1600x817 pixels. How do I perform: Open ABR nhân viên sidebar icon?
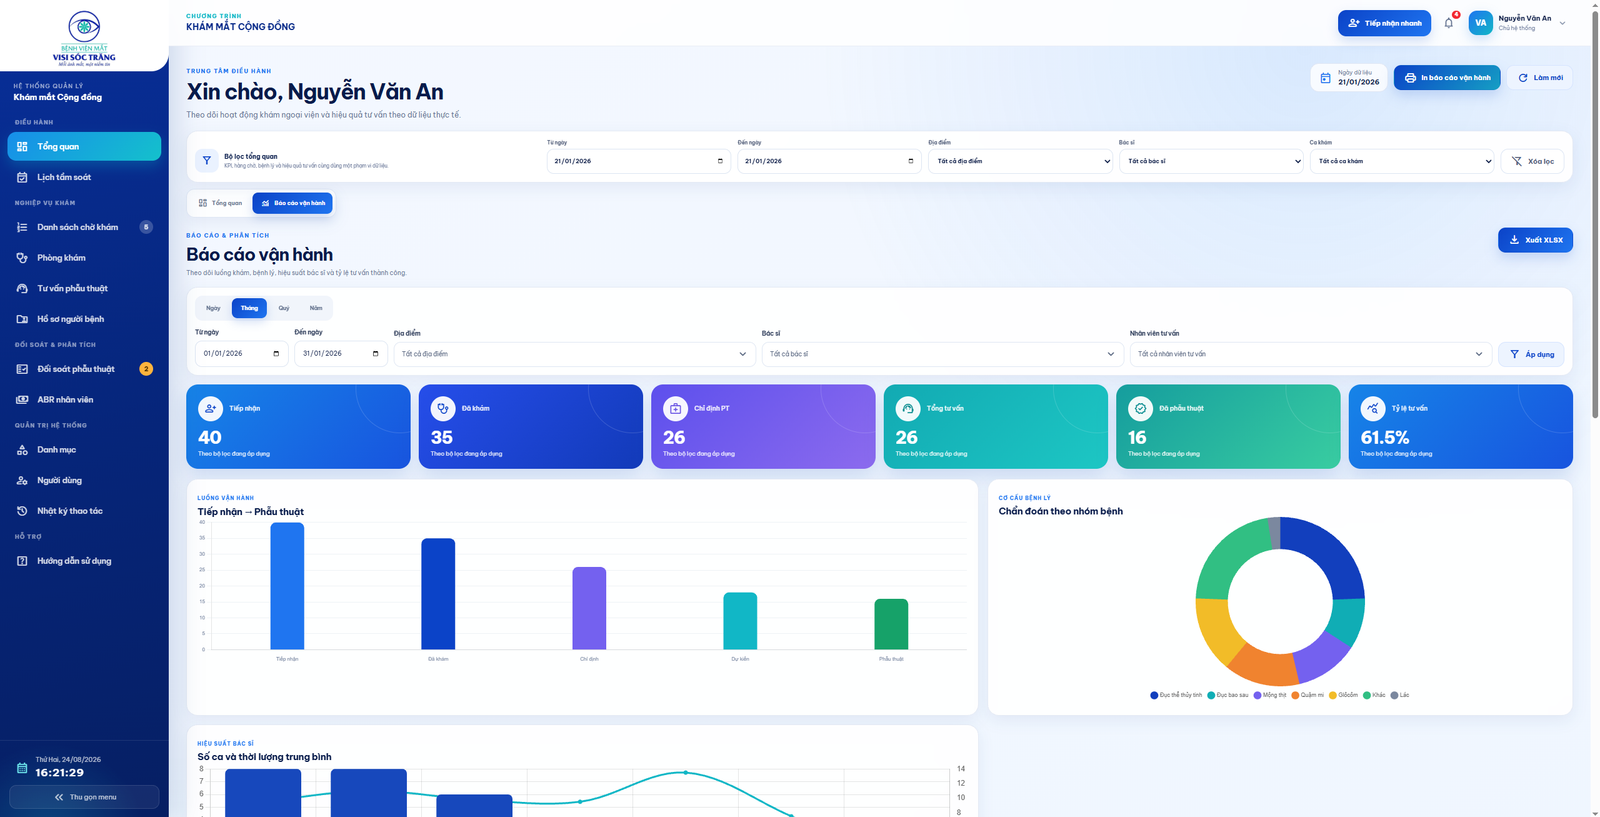tap(22, 400)
